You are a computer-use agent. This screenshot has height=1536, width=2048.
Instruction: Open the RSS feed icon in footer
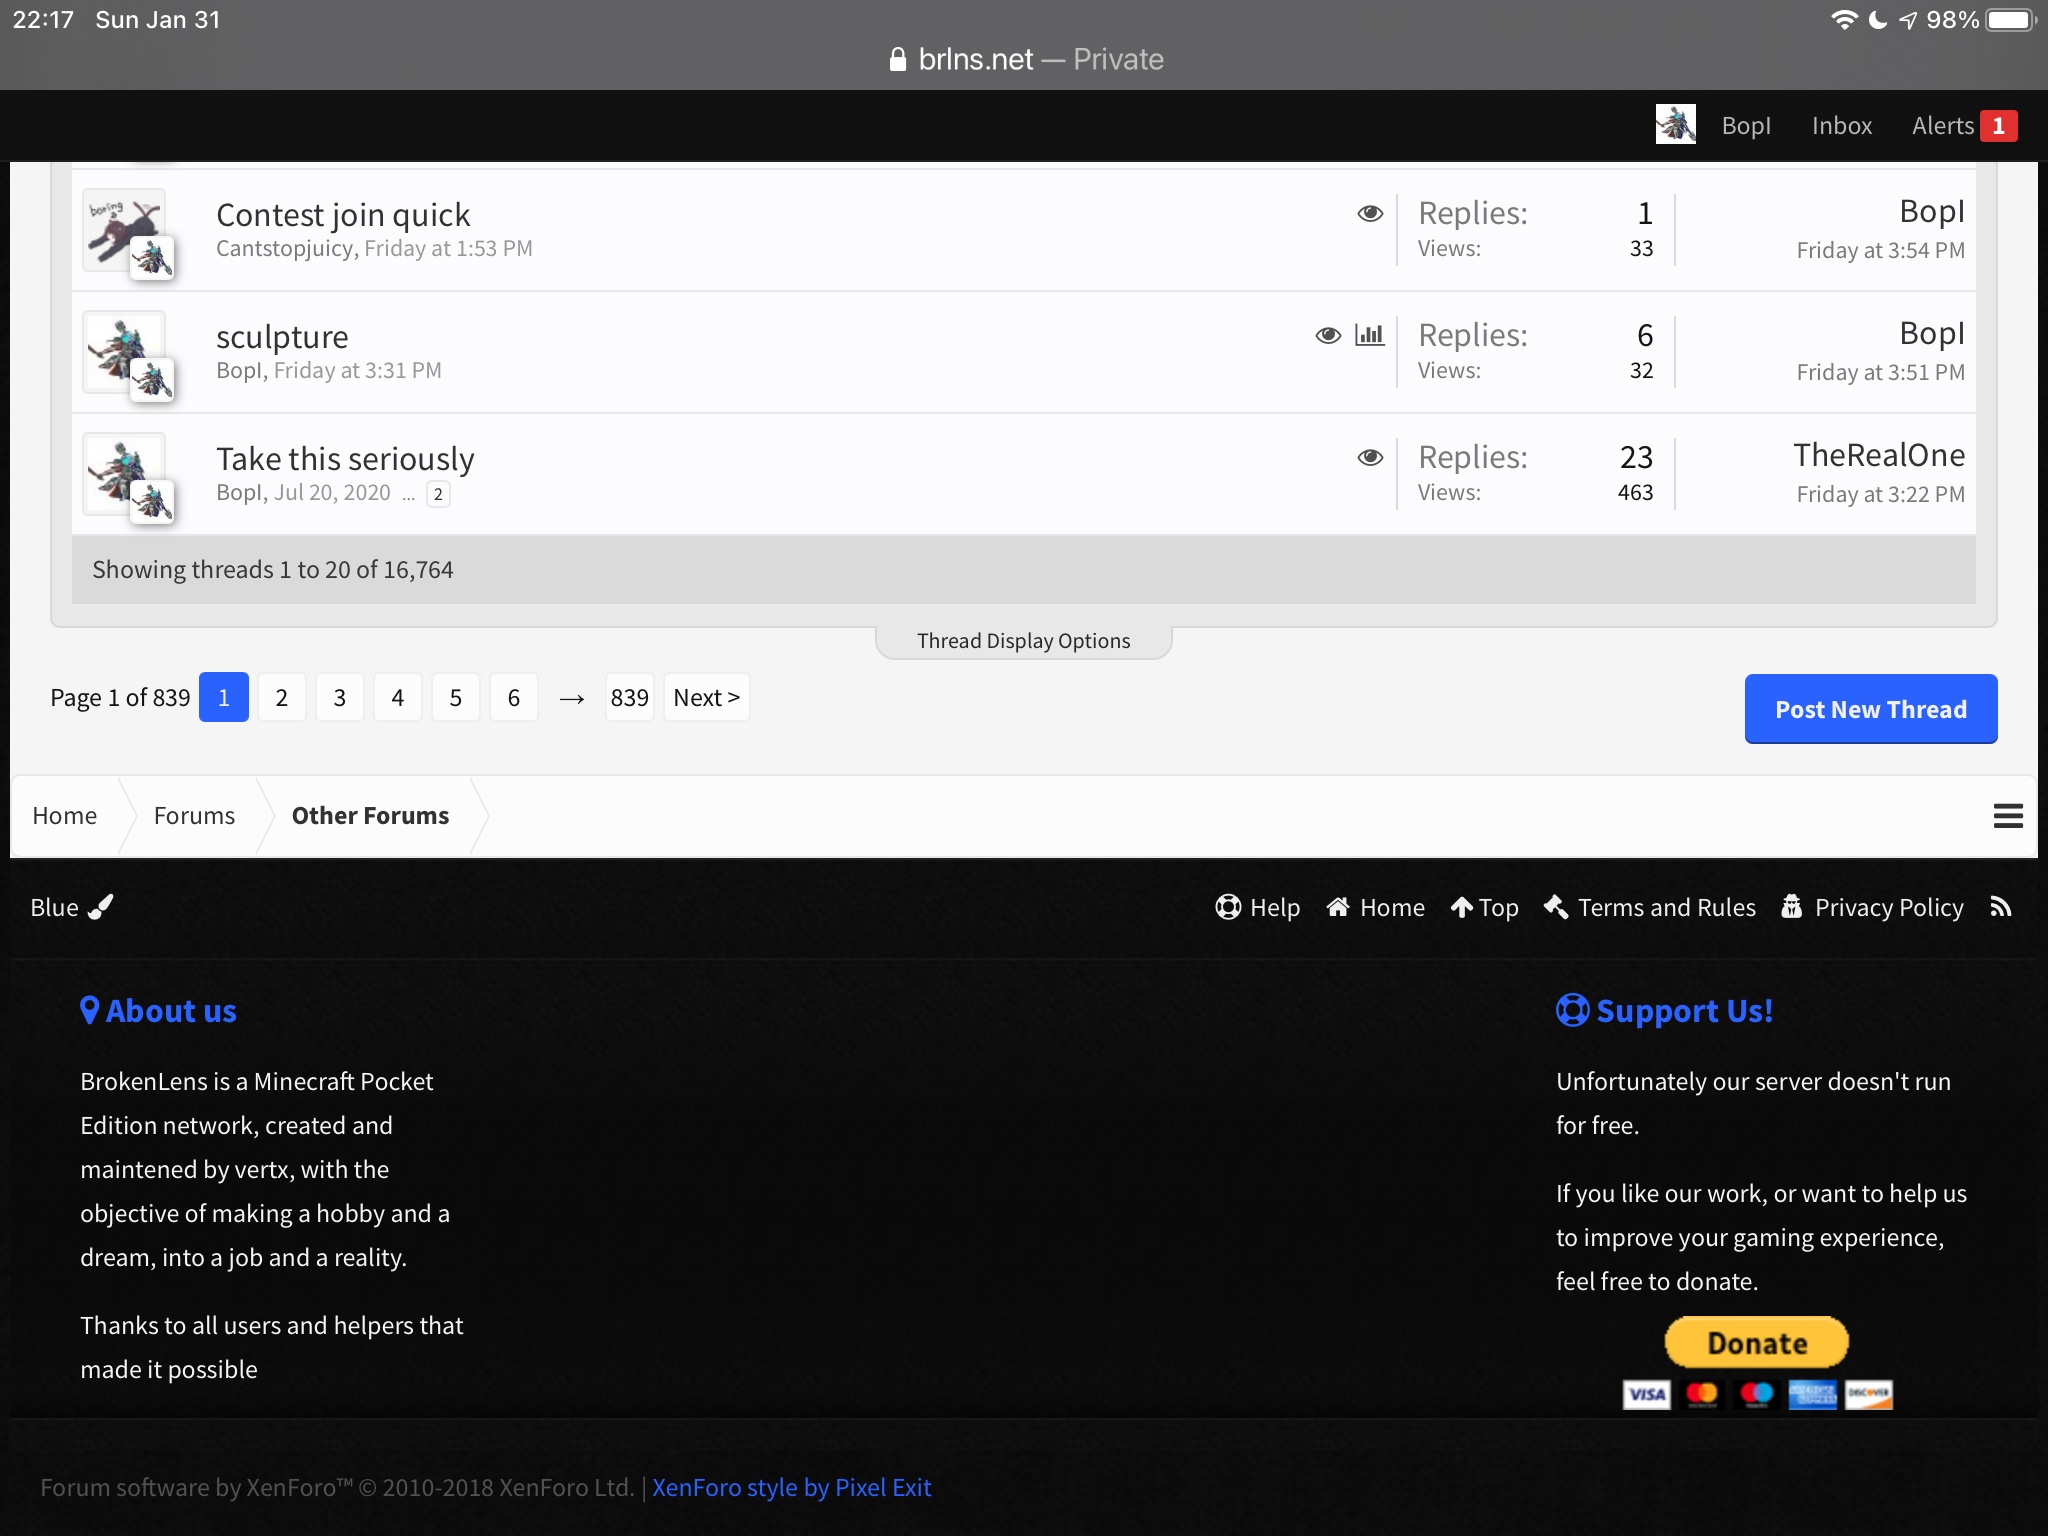pyautogui.click(x=2000, y=907)
